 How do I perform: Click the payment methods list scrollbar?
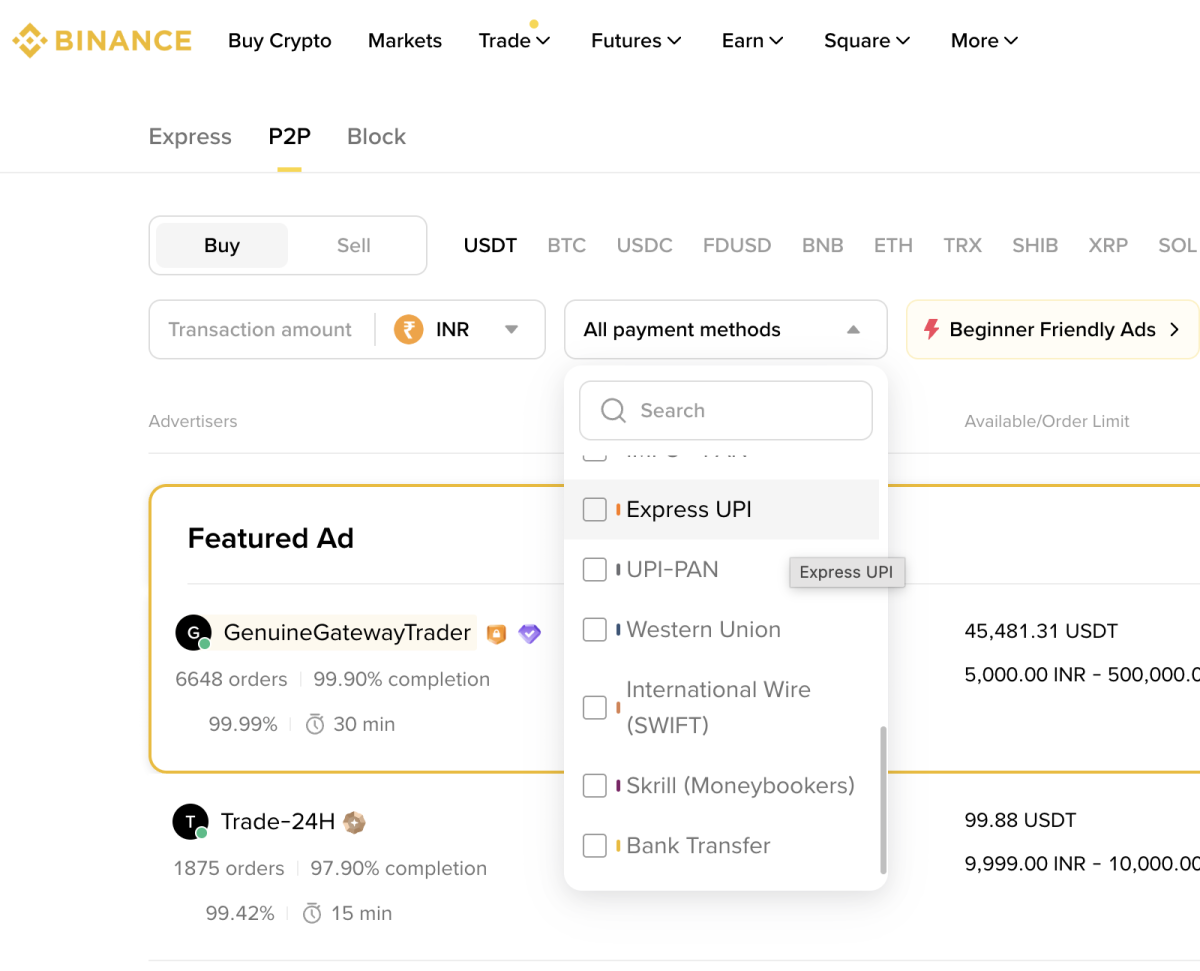pos(883,798)
